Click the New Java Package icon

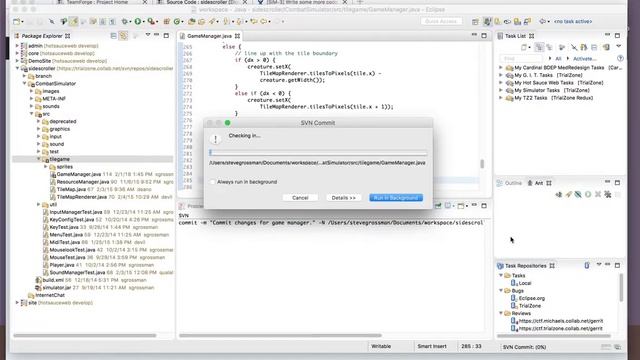coord(167,21)
